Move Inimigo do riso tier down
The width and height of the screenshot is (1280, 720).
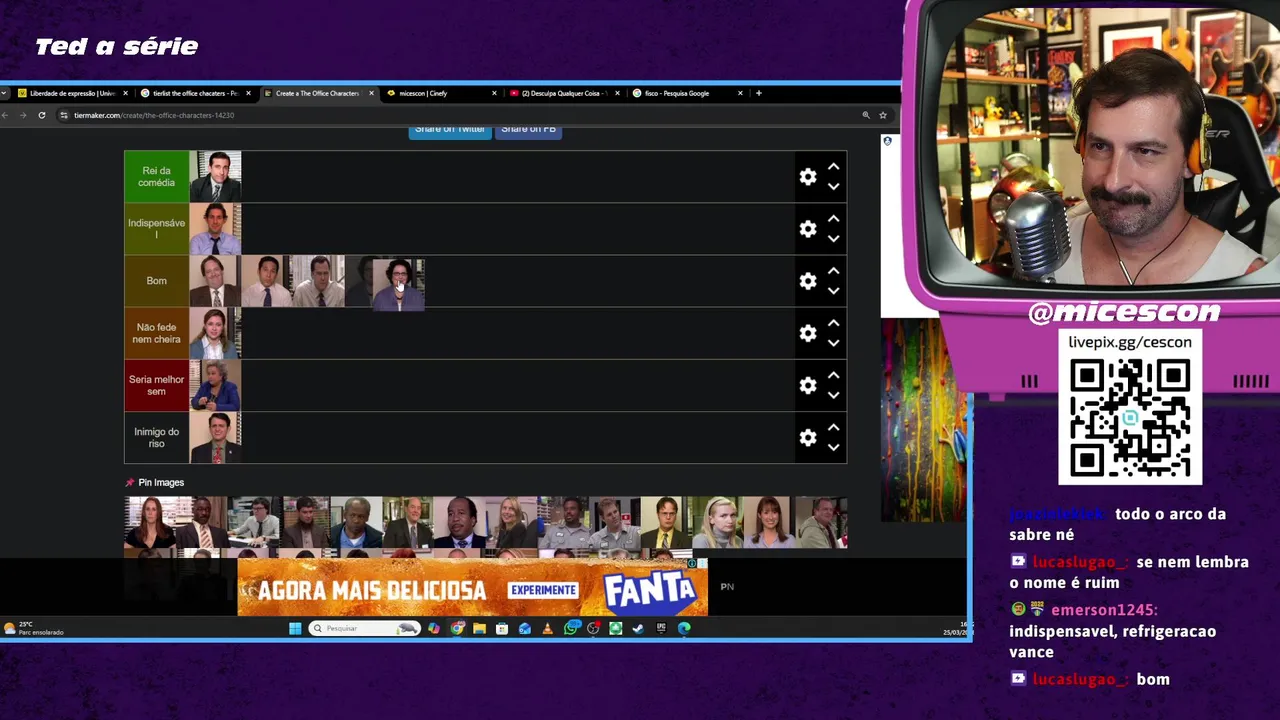tap(833, 447)
